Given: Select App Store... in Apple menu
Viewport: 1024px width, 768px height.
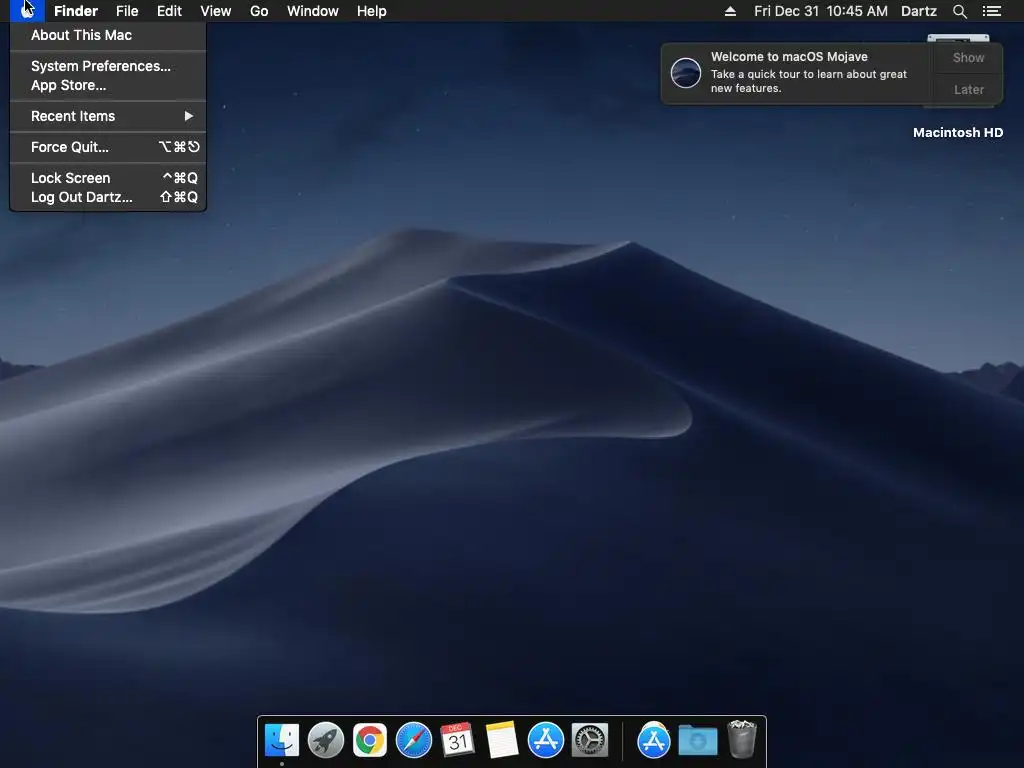Looking at the screenshot, I should pyautogui.click(x=108, y=85).
